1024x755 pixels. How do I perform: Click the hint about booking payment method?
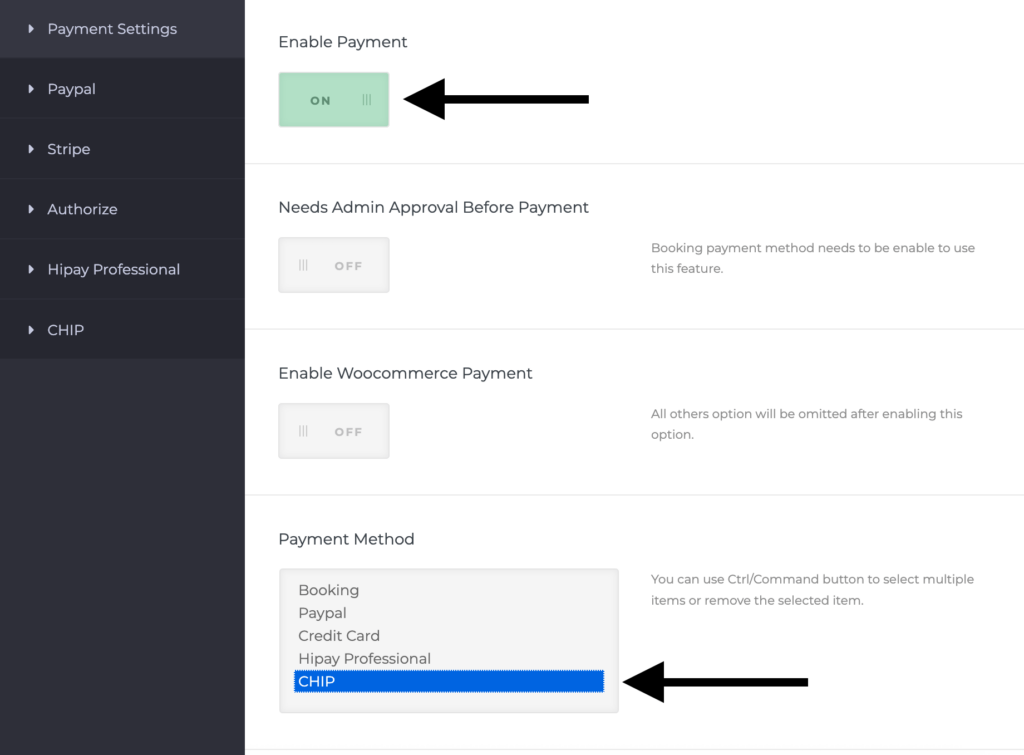pyautogui.click(x=812, y=258)
